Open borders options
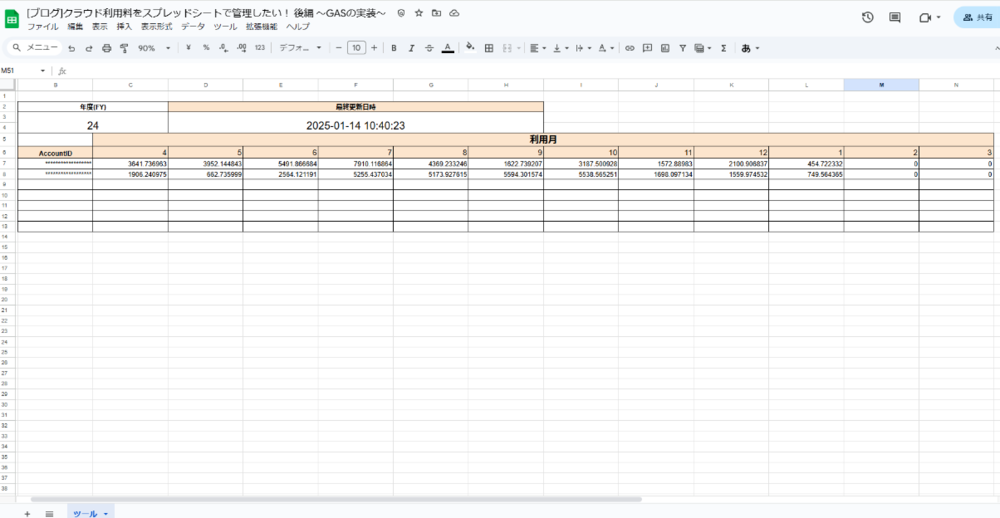The width and height of the screenshot is (1000, 518). (489, 48)
